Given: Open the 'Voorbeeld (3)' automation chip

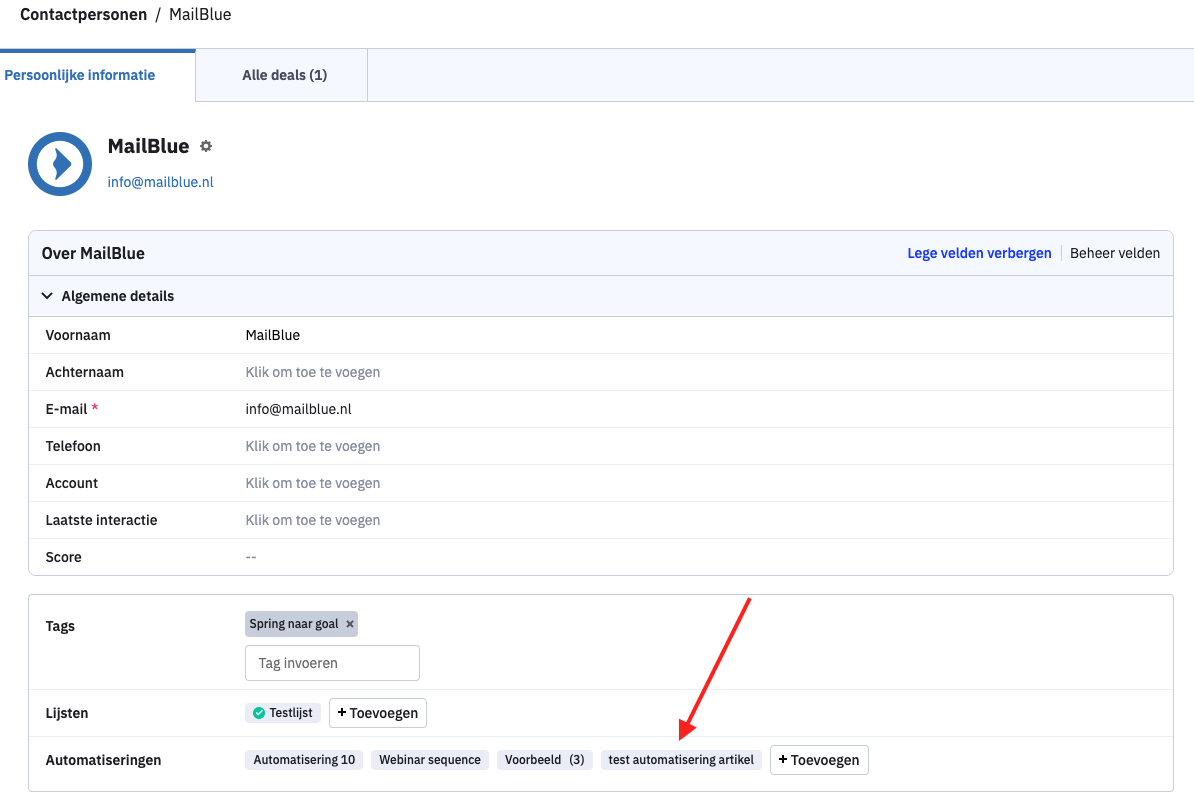Looking at the screenshot, I should [544, 760].
